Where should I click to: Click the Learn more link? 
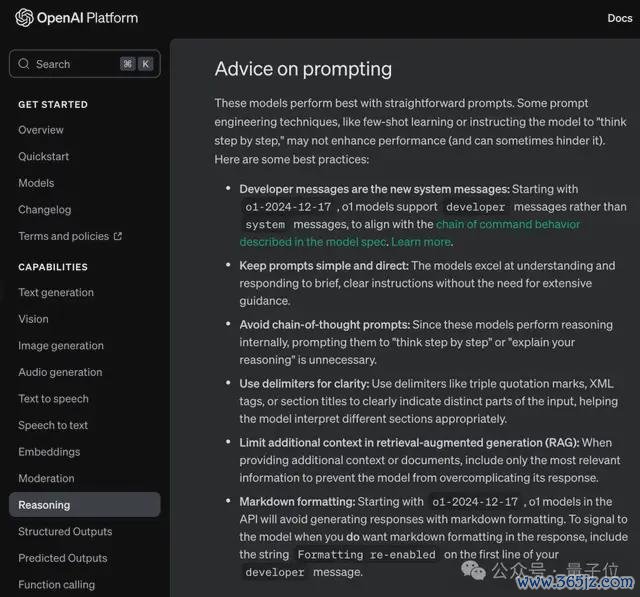421,242
